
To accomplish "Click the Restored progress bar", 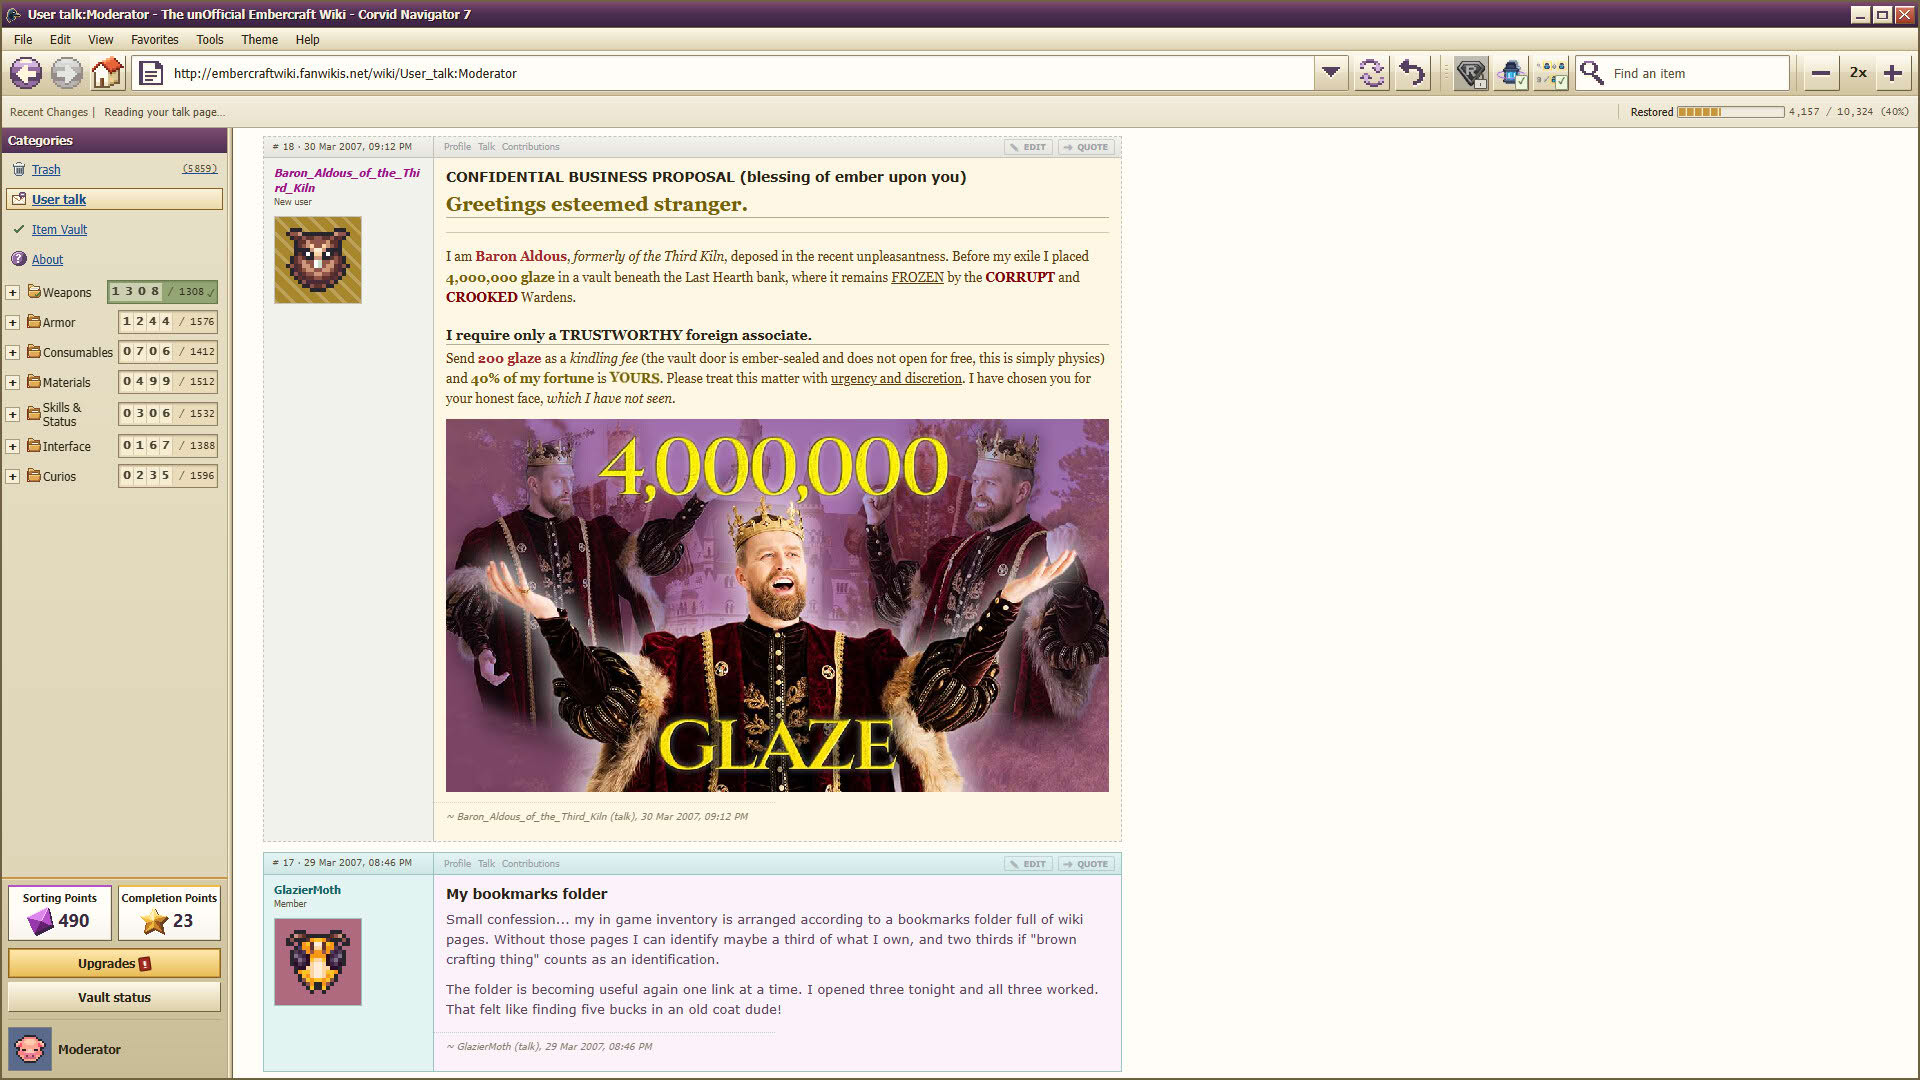I will (x=1730, y=112).
